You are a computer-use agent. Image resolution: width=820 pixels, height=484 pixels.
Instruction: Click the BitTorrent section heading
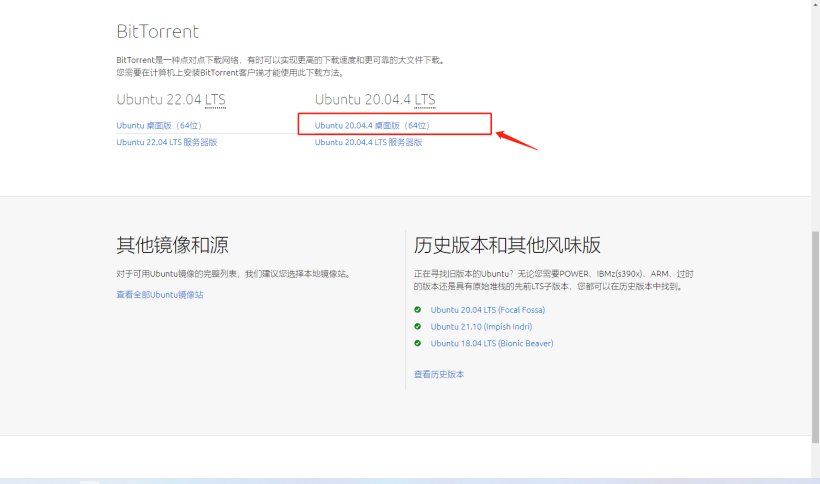(x=158, y=32)
